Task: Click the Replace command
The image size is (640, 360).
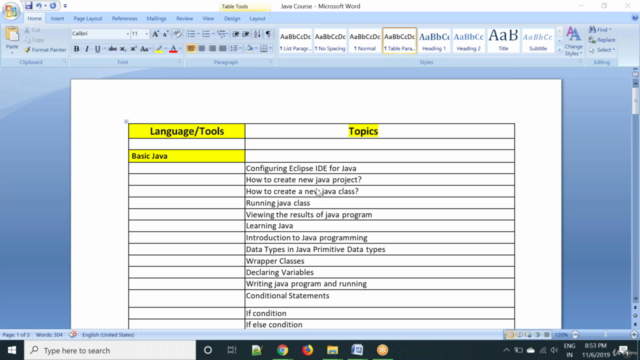Action: [602, 40]
